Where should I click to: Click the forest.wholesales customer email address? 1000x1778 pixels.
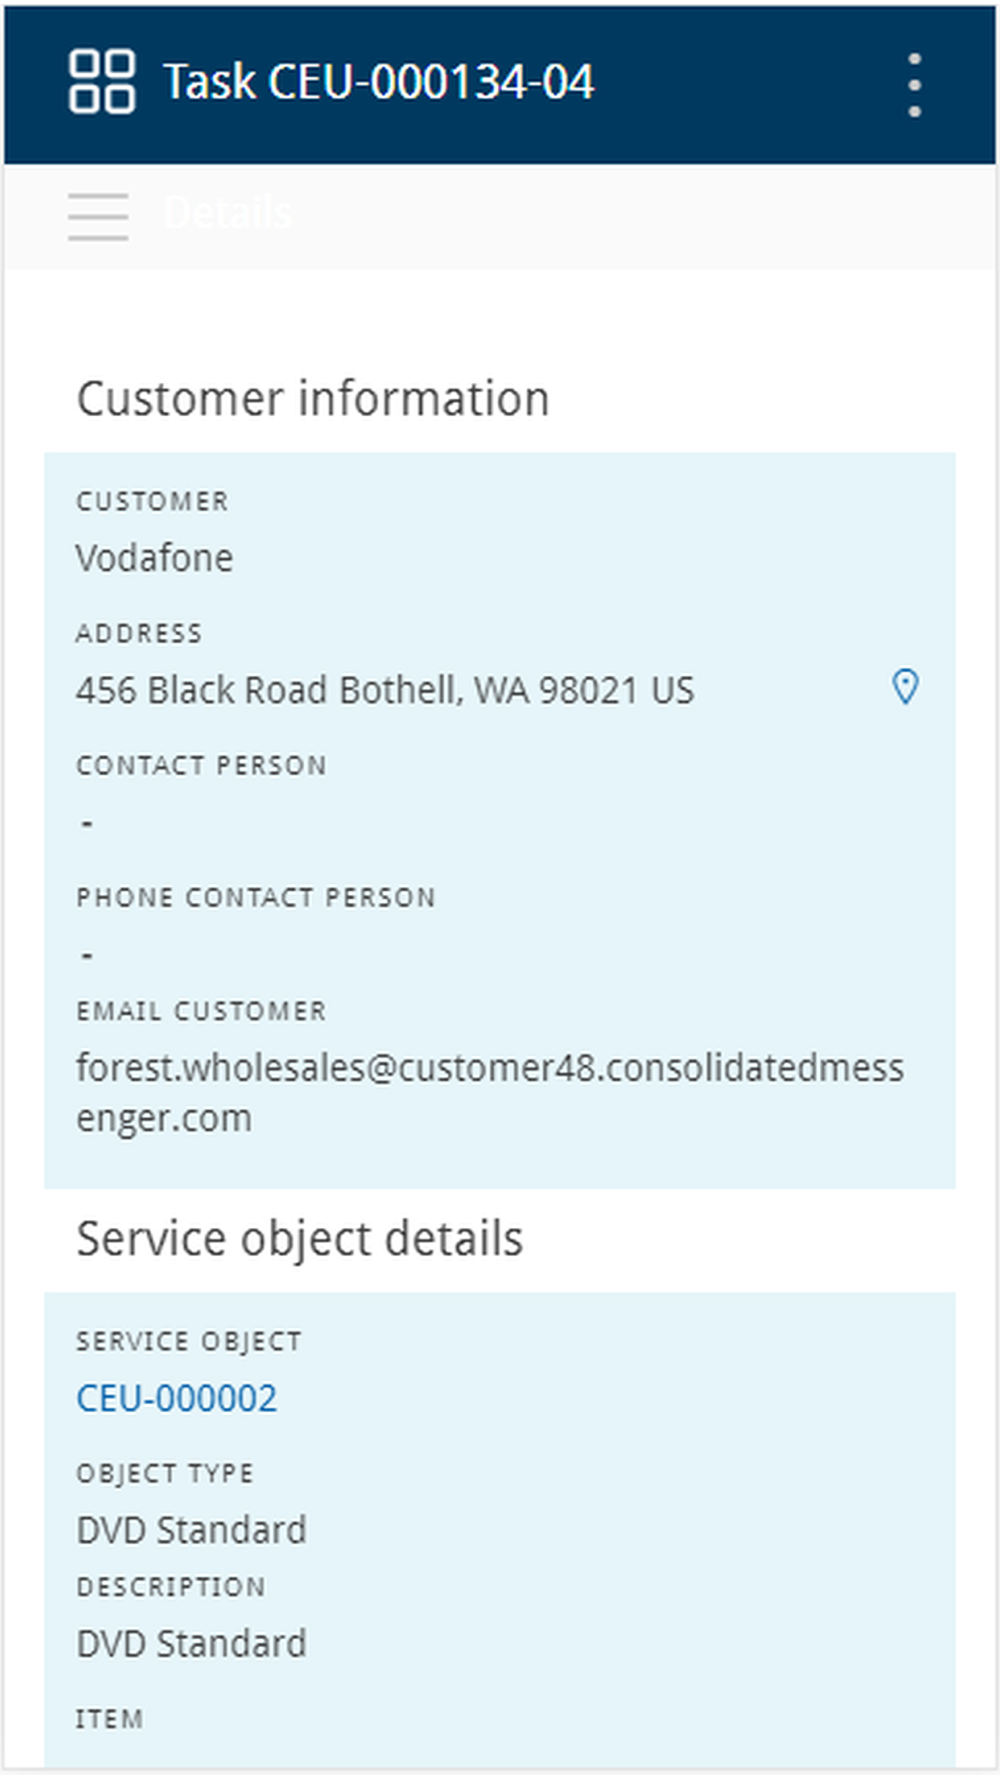pos(490,1092)
